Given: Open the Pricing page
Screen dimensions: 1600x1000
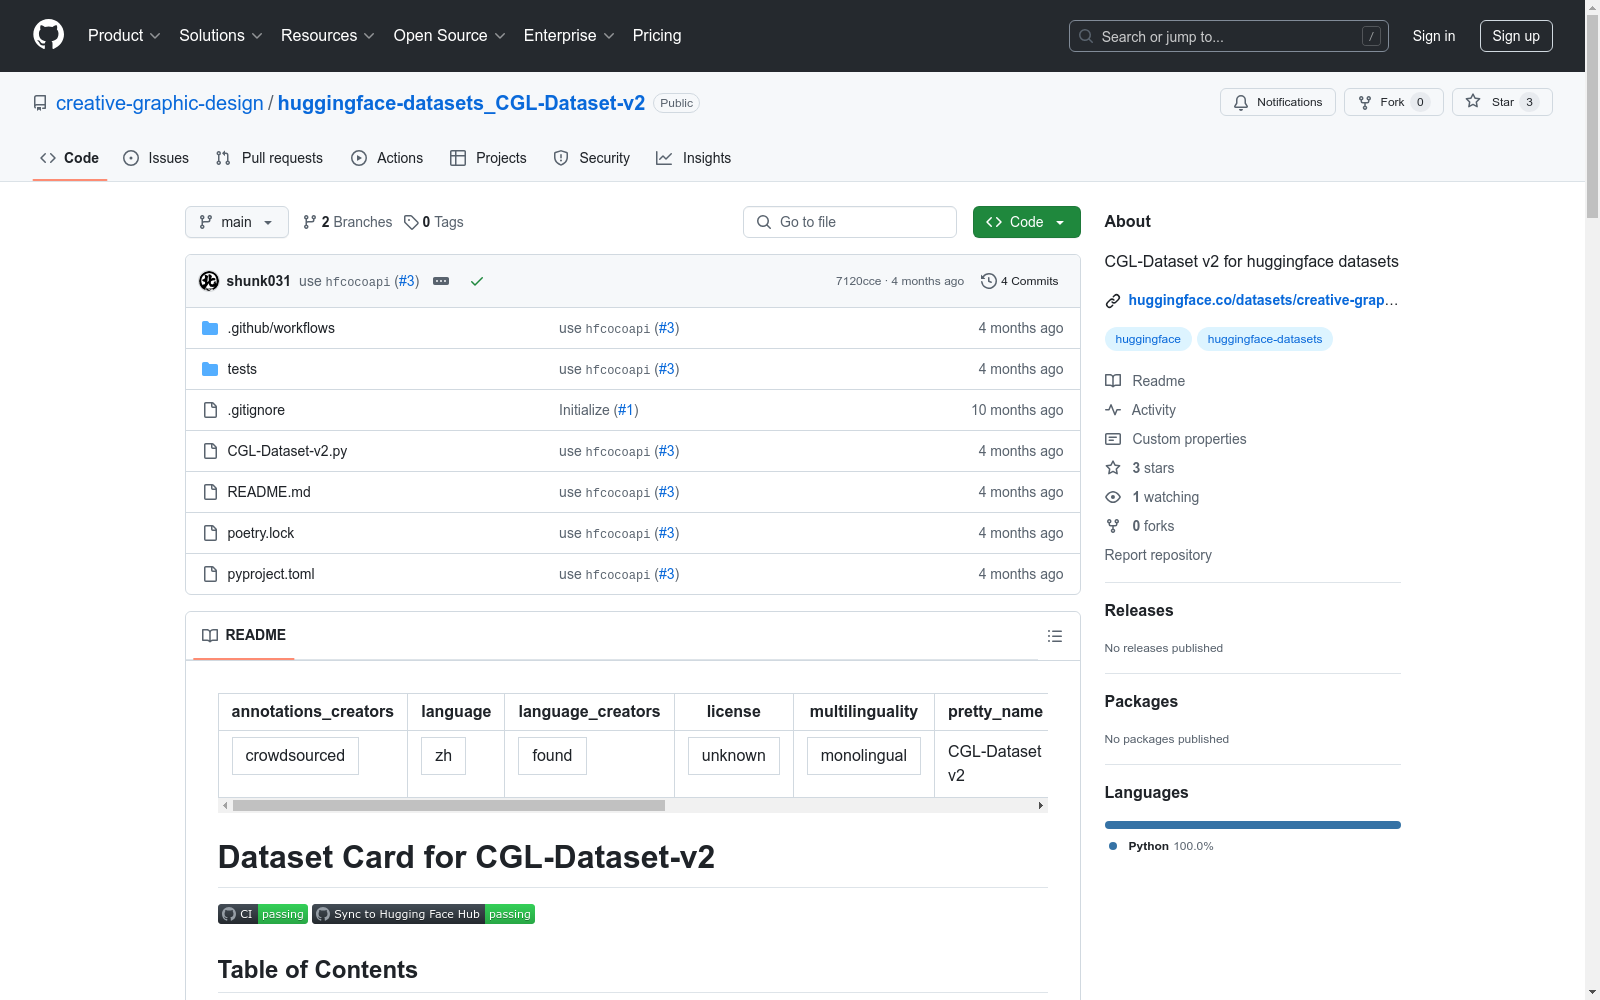Looking at the screenshot, I should [657, 35].
